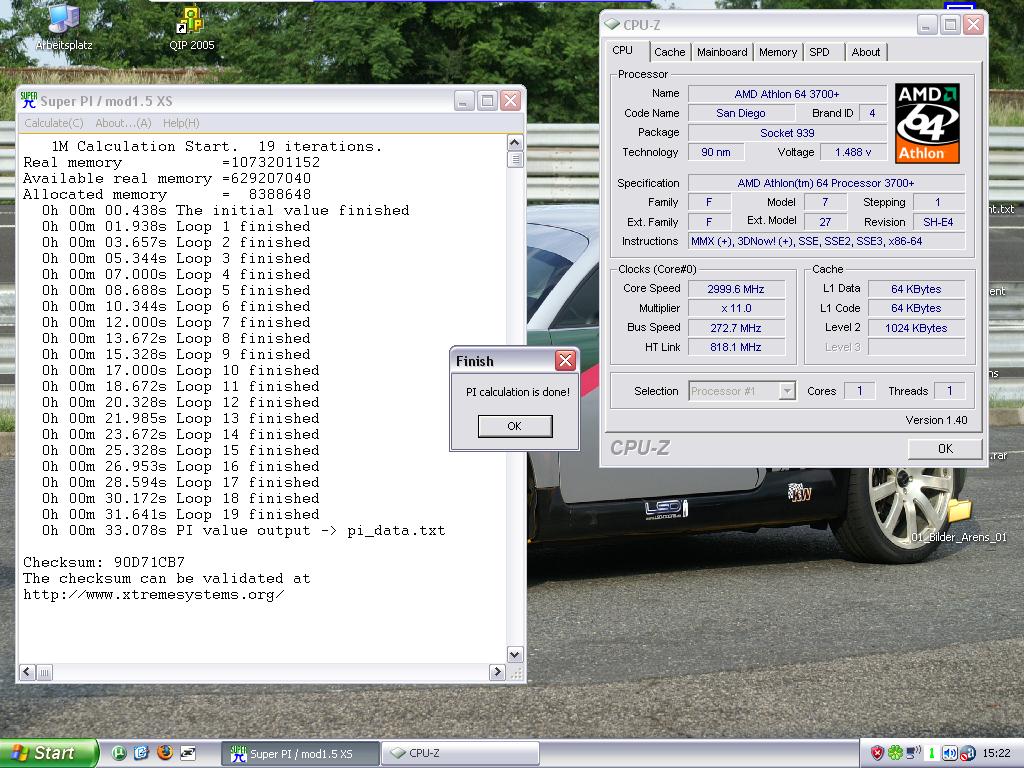Click the HT Link value 818.1 MHz
The image size is (1024, 768).
pyautogui.click(x=736, y=347)
